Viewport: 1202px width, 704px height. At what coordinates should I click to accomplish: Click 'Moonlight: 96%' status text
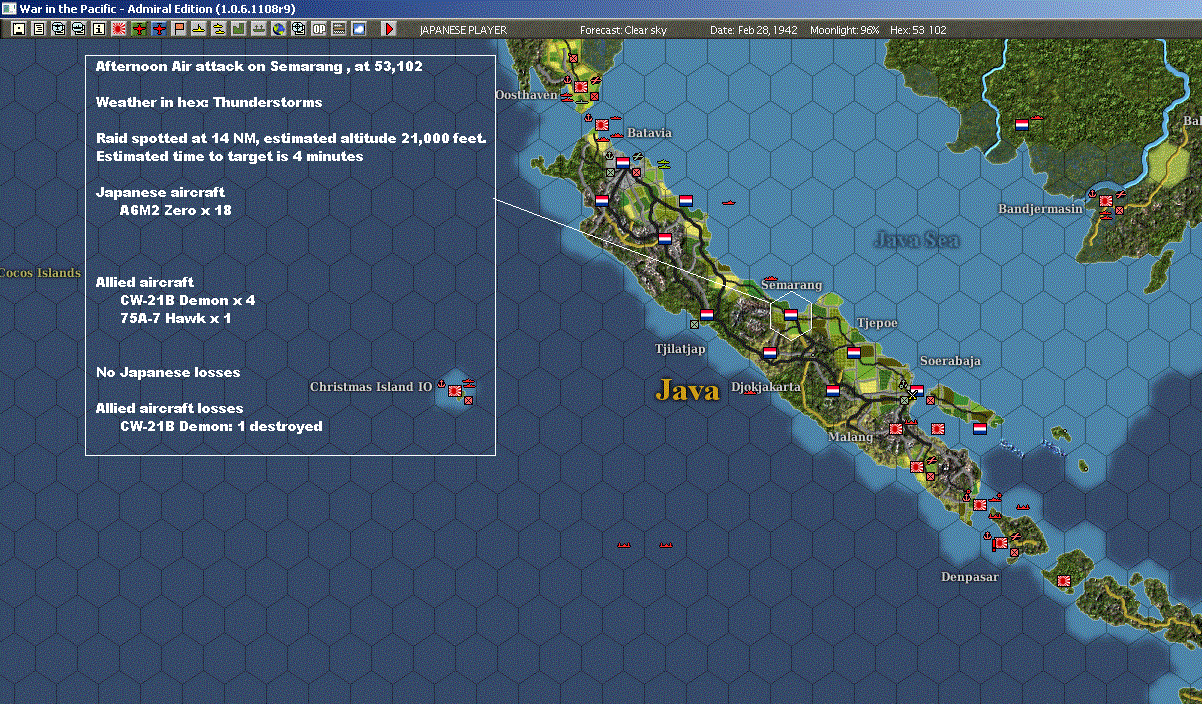coord(845,30)
